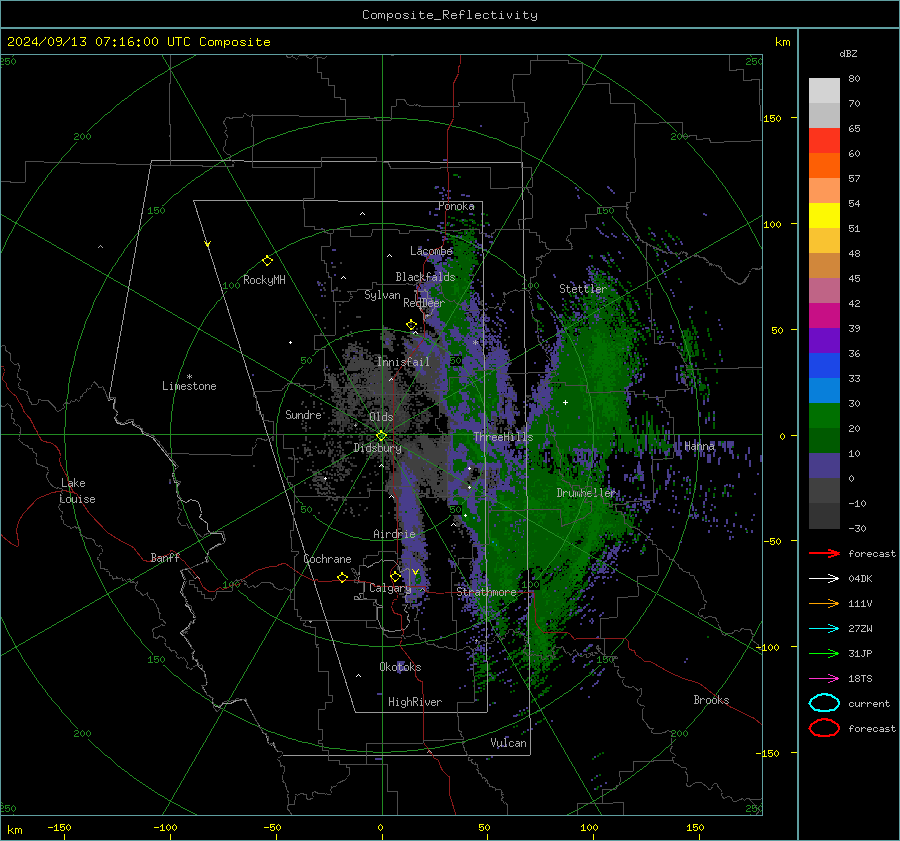This screenshot has width=900, height=841.
Task: Select the green 20-30 dBZ swatch
Action: [824, 415]
